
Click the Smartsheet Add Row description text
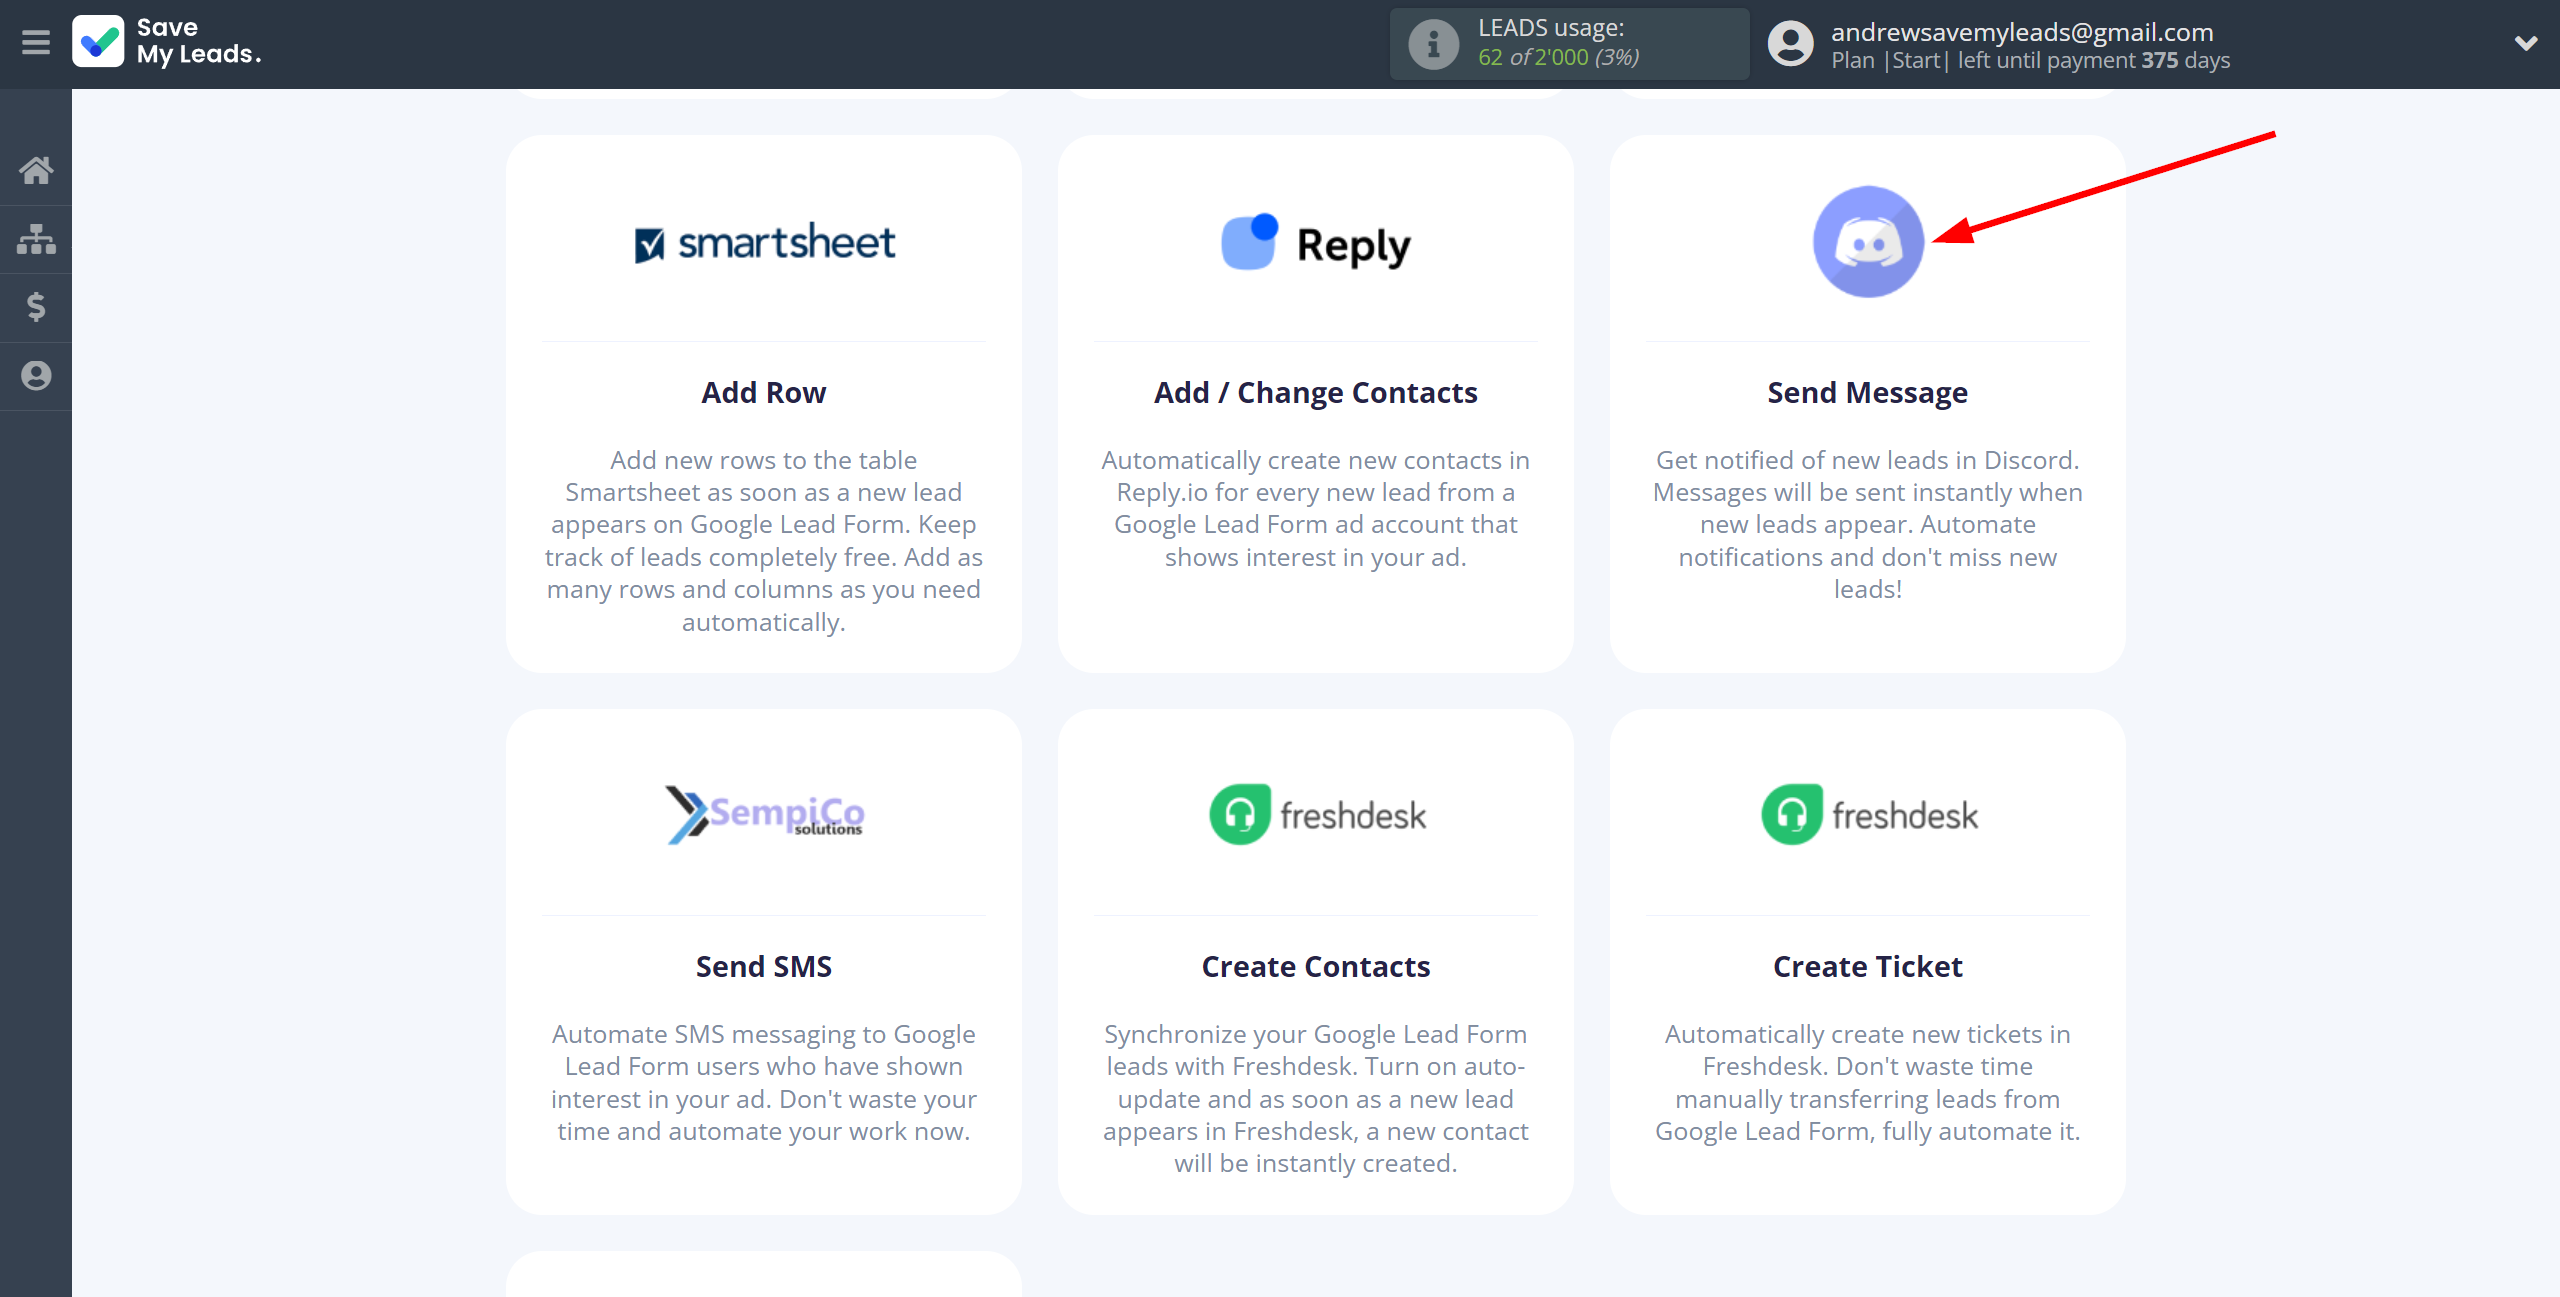[764, 541]
